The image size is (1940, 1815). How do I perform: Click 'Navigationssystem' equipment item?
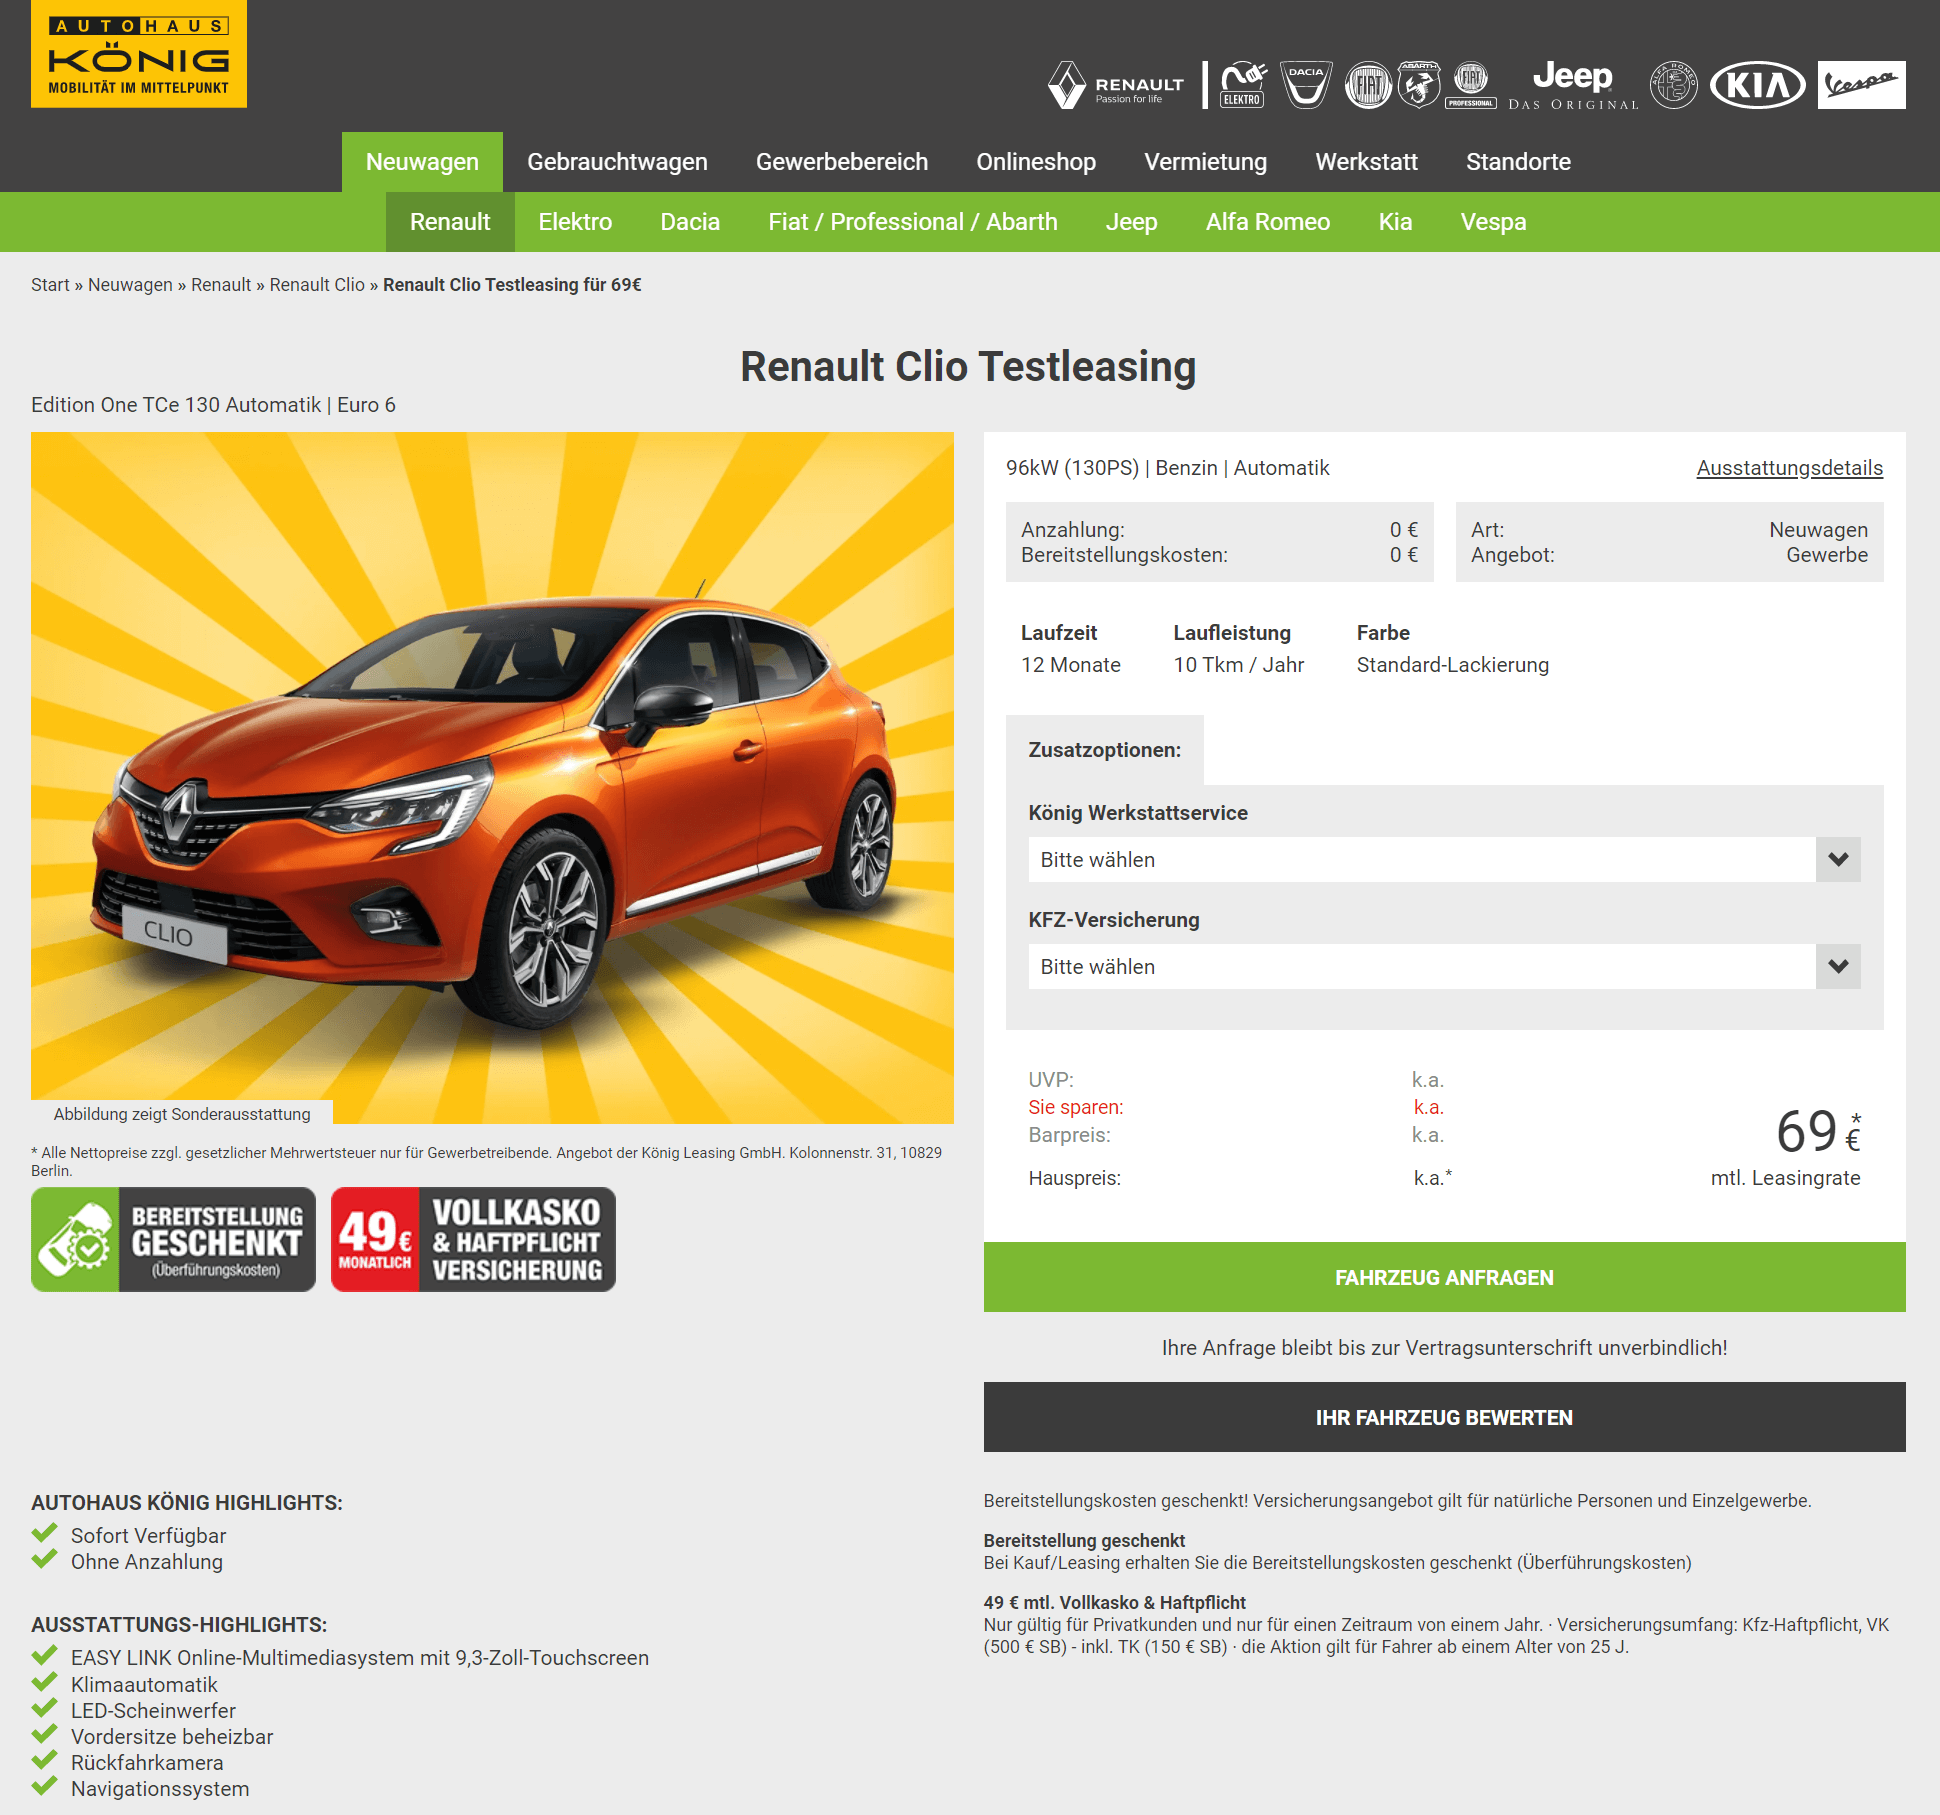160,1789
